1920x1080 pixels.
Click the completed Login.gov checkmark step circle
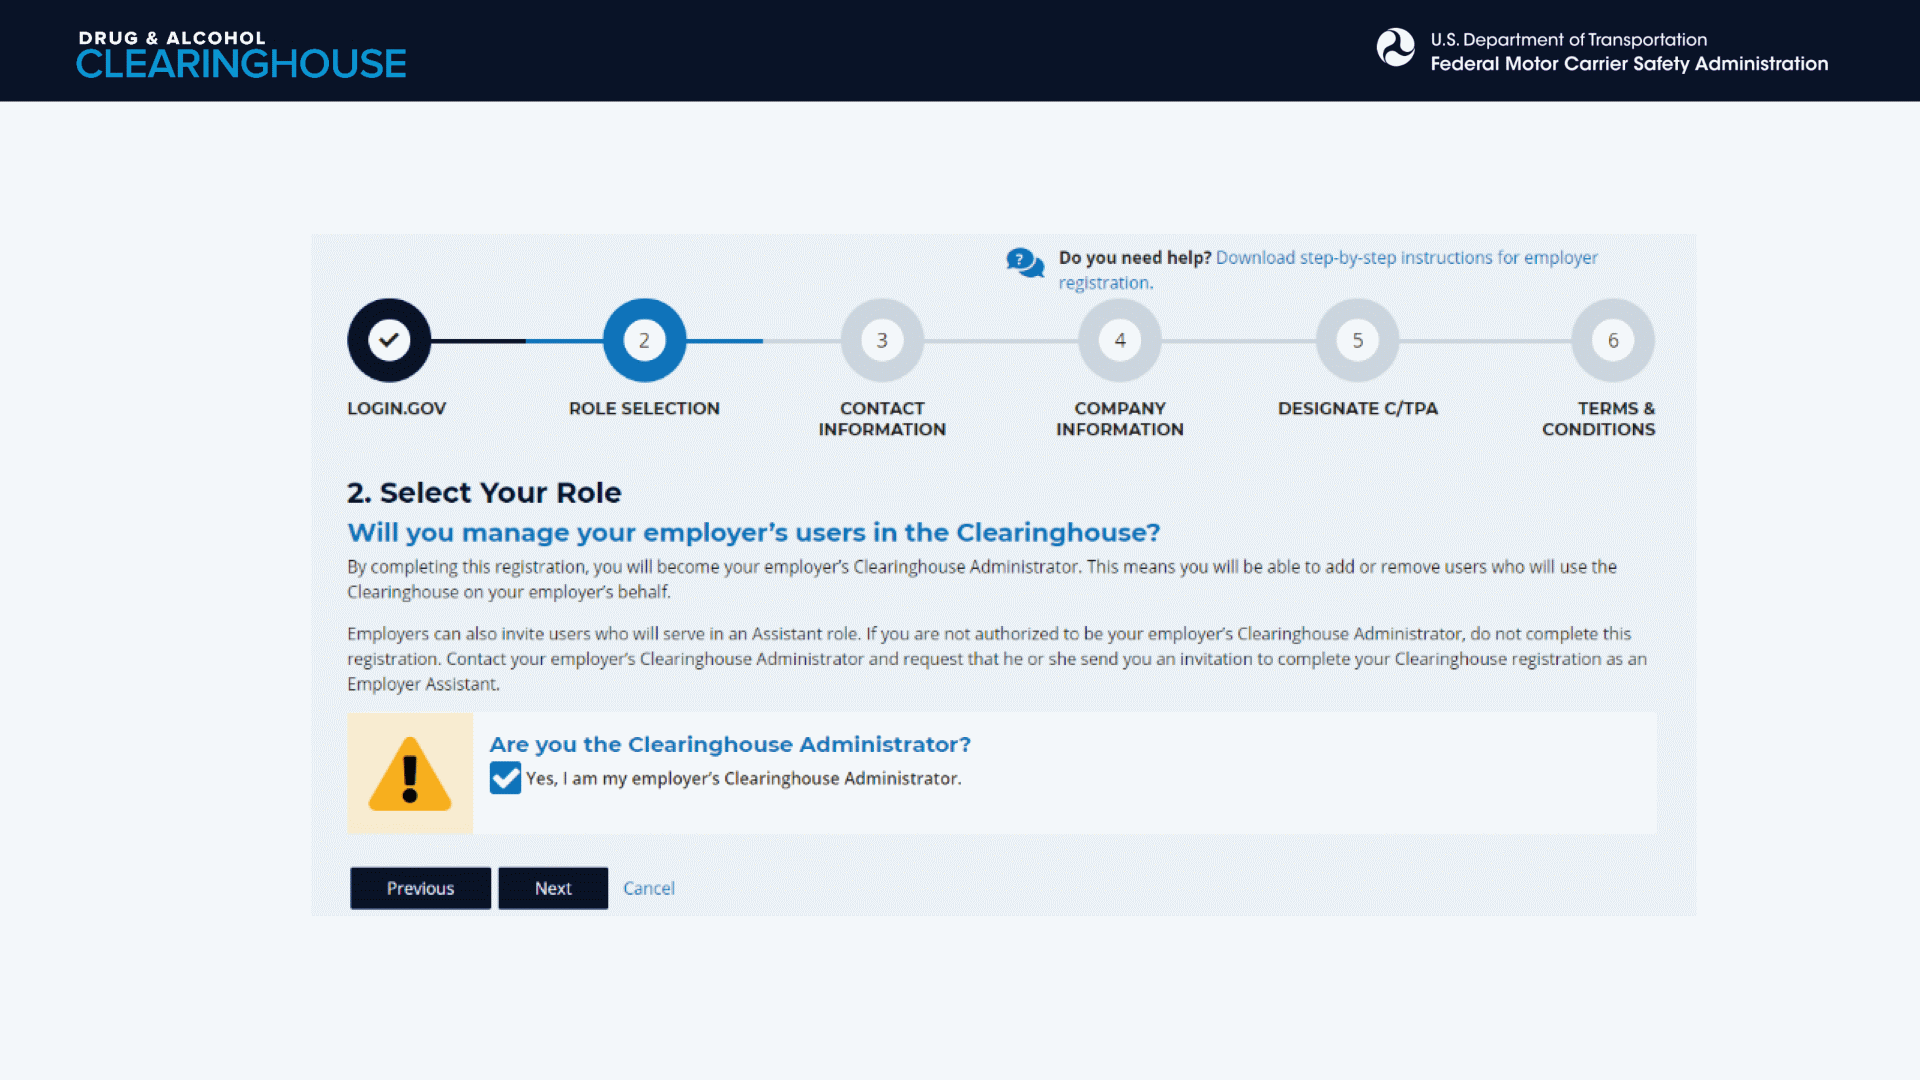coord(389,340)
